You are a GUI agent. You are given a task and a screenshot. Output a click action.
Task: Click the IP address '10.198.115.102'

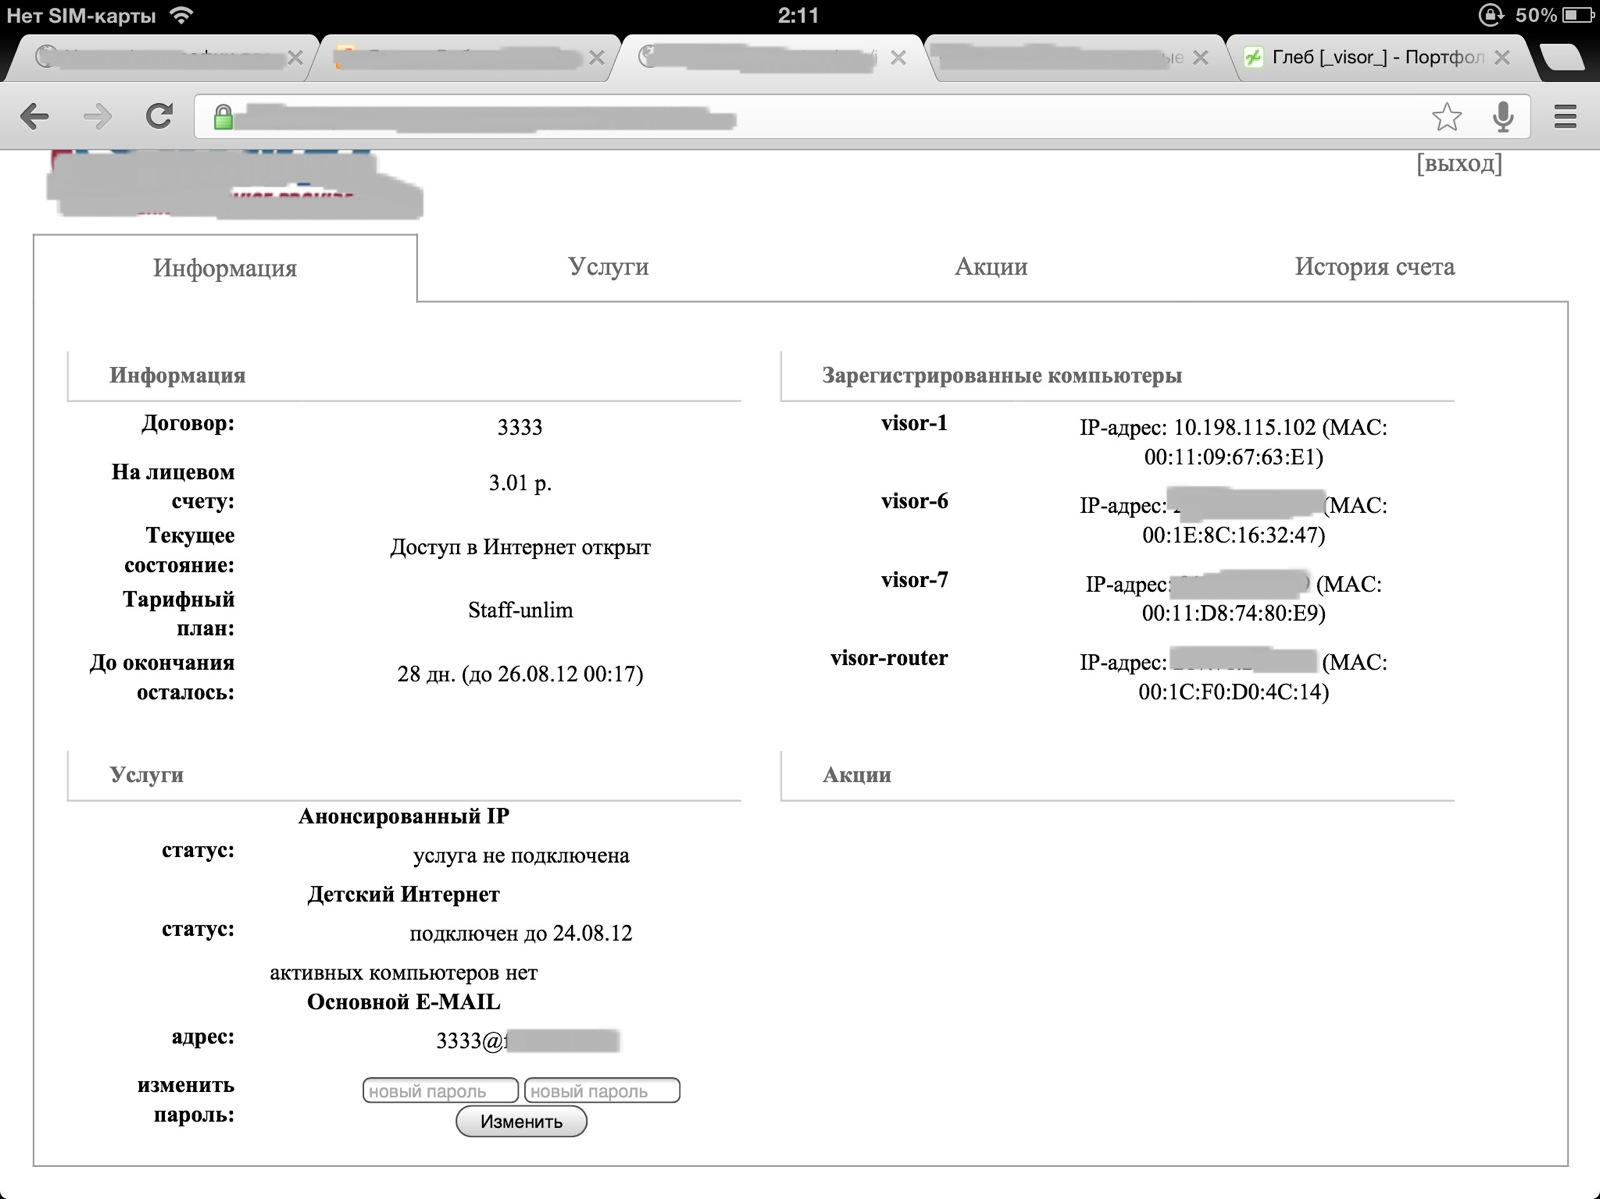pyautogui.click(x=1244, y=428)
